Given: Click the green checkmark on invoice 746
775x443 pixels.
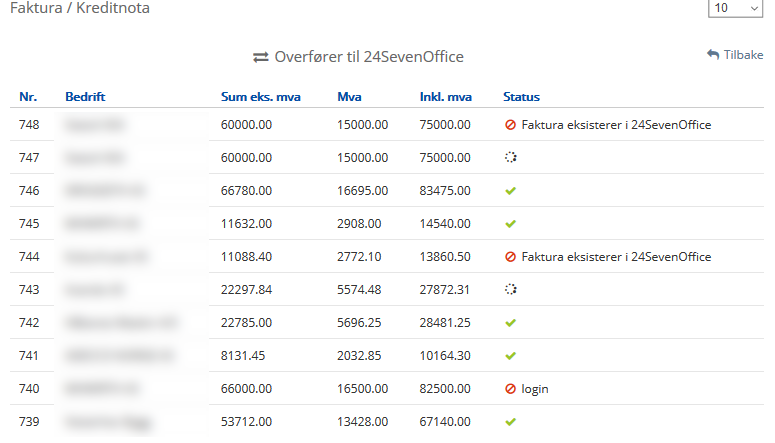Looking at the screenshot, I should tap(511, 191).
